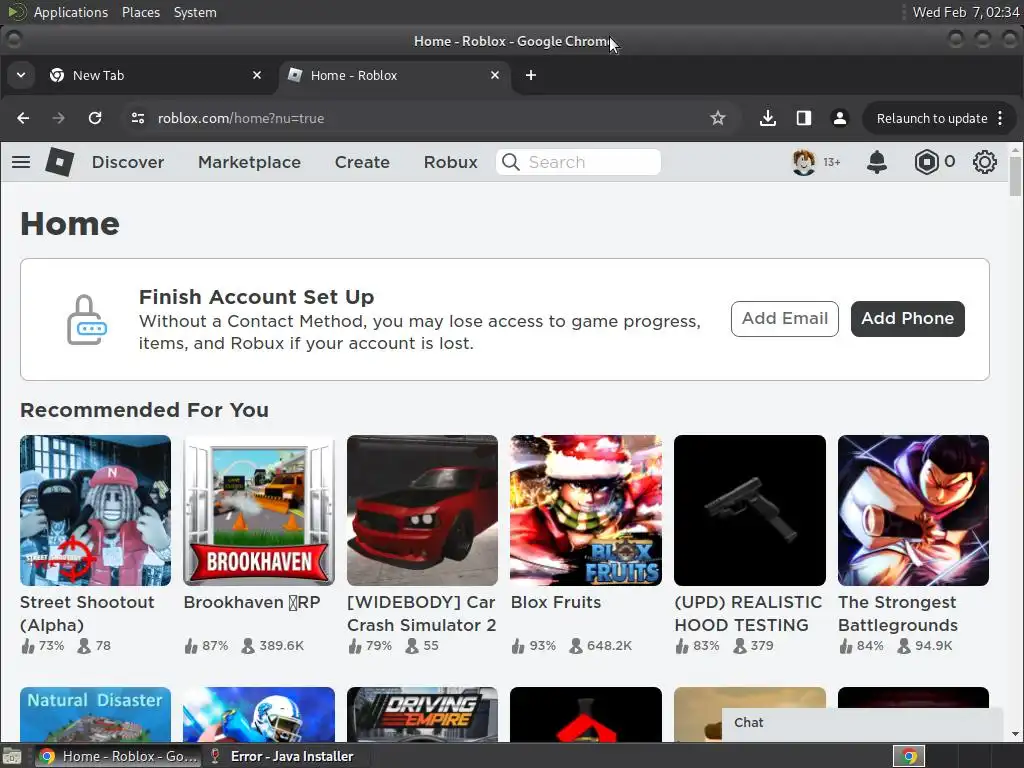1024x768 pixels.
Task: Open the Applications menu
Action: [x=71, y=12]
